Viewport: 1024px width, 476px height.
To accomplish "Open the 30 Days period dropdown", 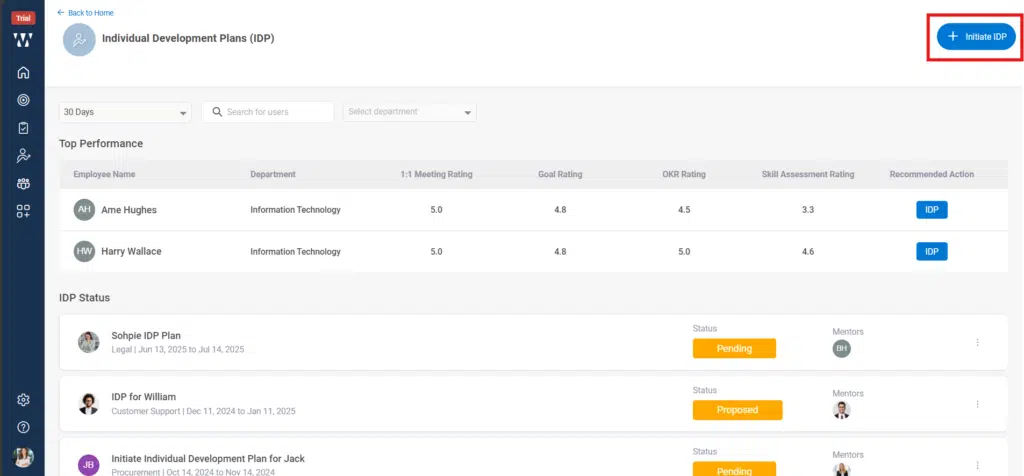I will pyautogui.click(x=125, y=112).
